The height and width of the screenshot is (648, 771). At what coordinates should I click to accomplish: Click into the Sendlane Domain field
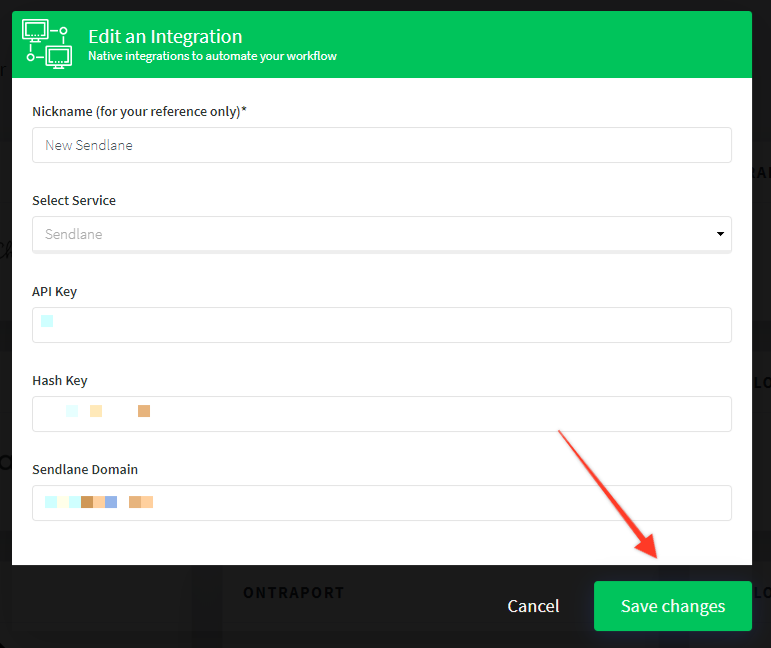click(382, 503)
